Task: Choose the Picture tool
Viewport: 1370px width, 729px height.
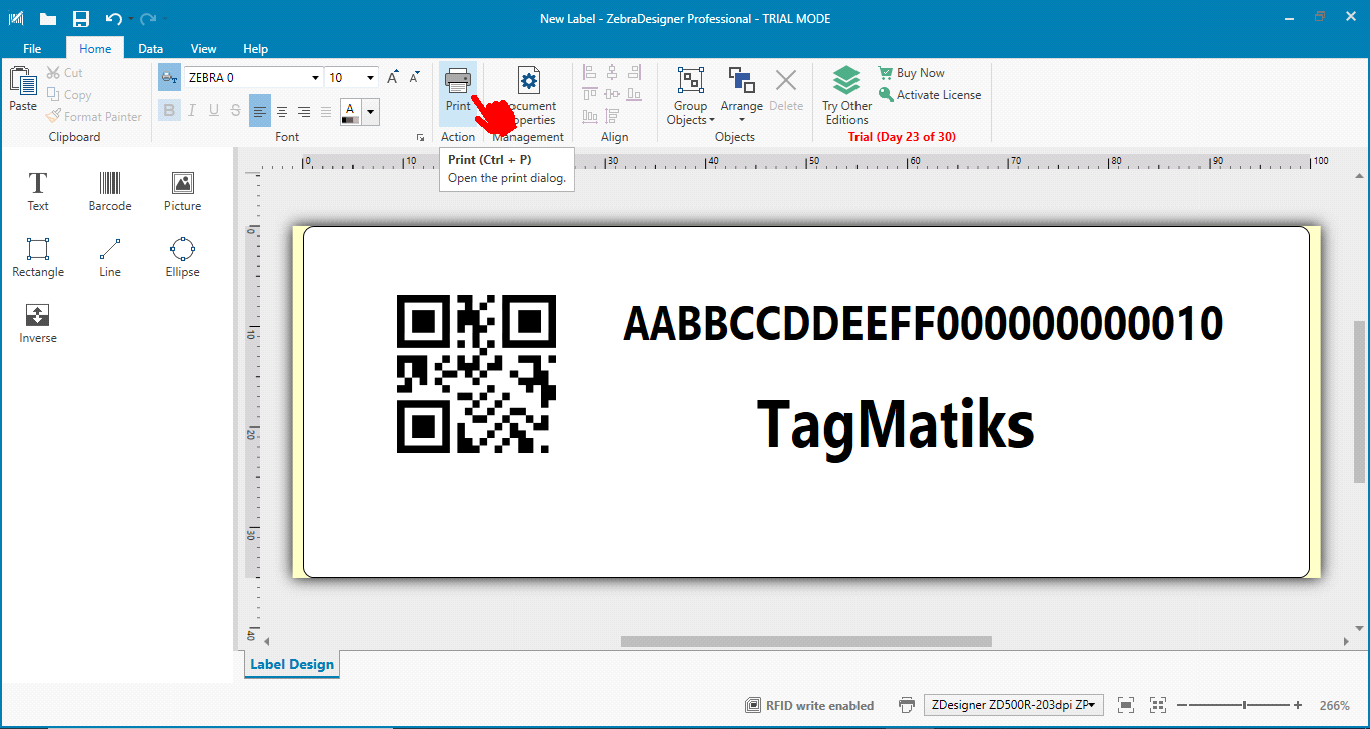Action: pos(182,190)
